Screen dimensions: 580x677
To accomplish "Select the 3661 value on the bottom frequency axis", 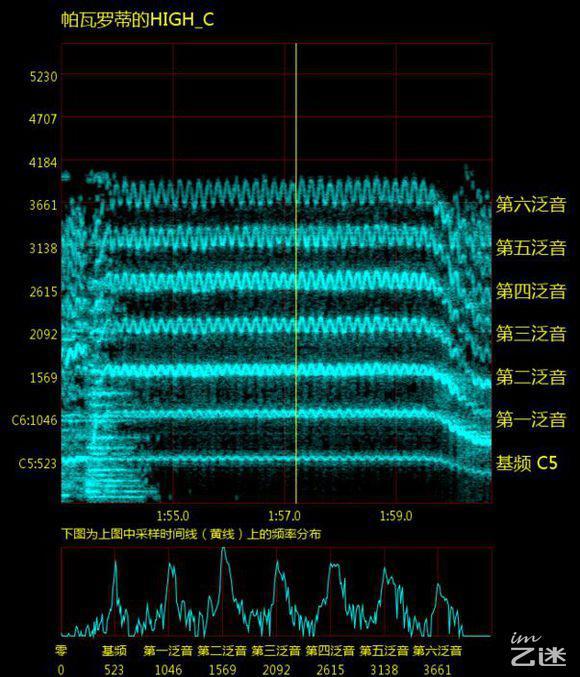I will pos(437,670).
